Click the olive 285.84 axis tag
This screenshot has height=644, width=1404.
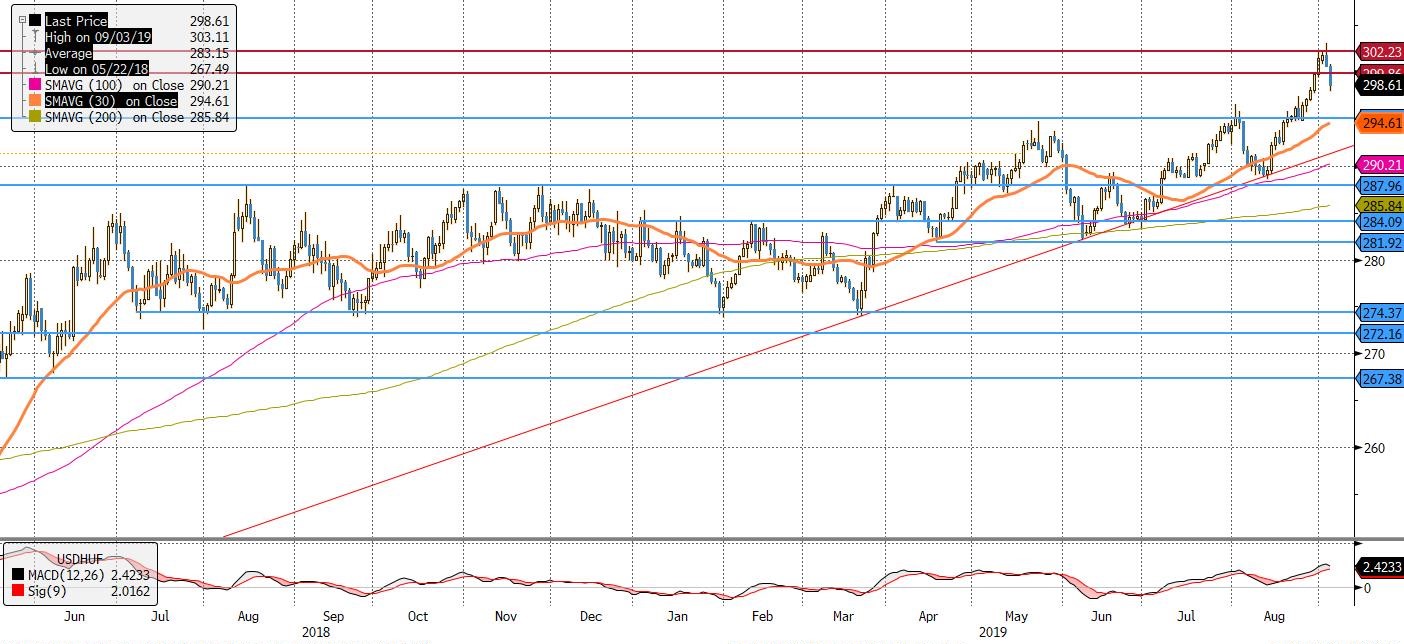[x=1381, y=205]
